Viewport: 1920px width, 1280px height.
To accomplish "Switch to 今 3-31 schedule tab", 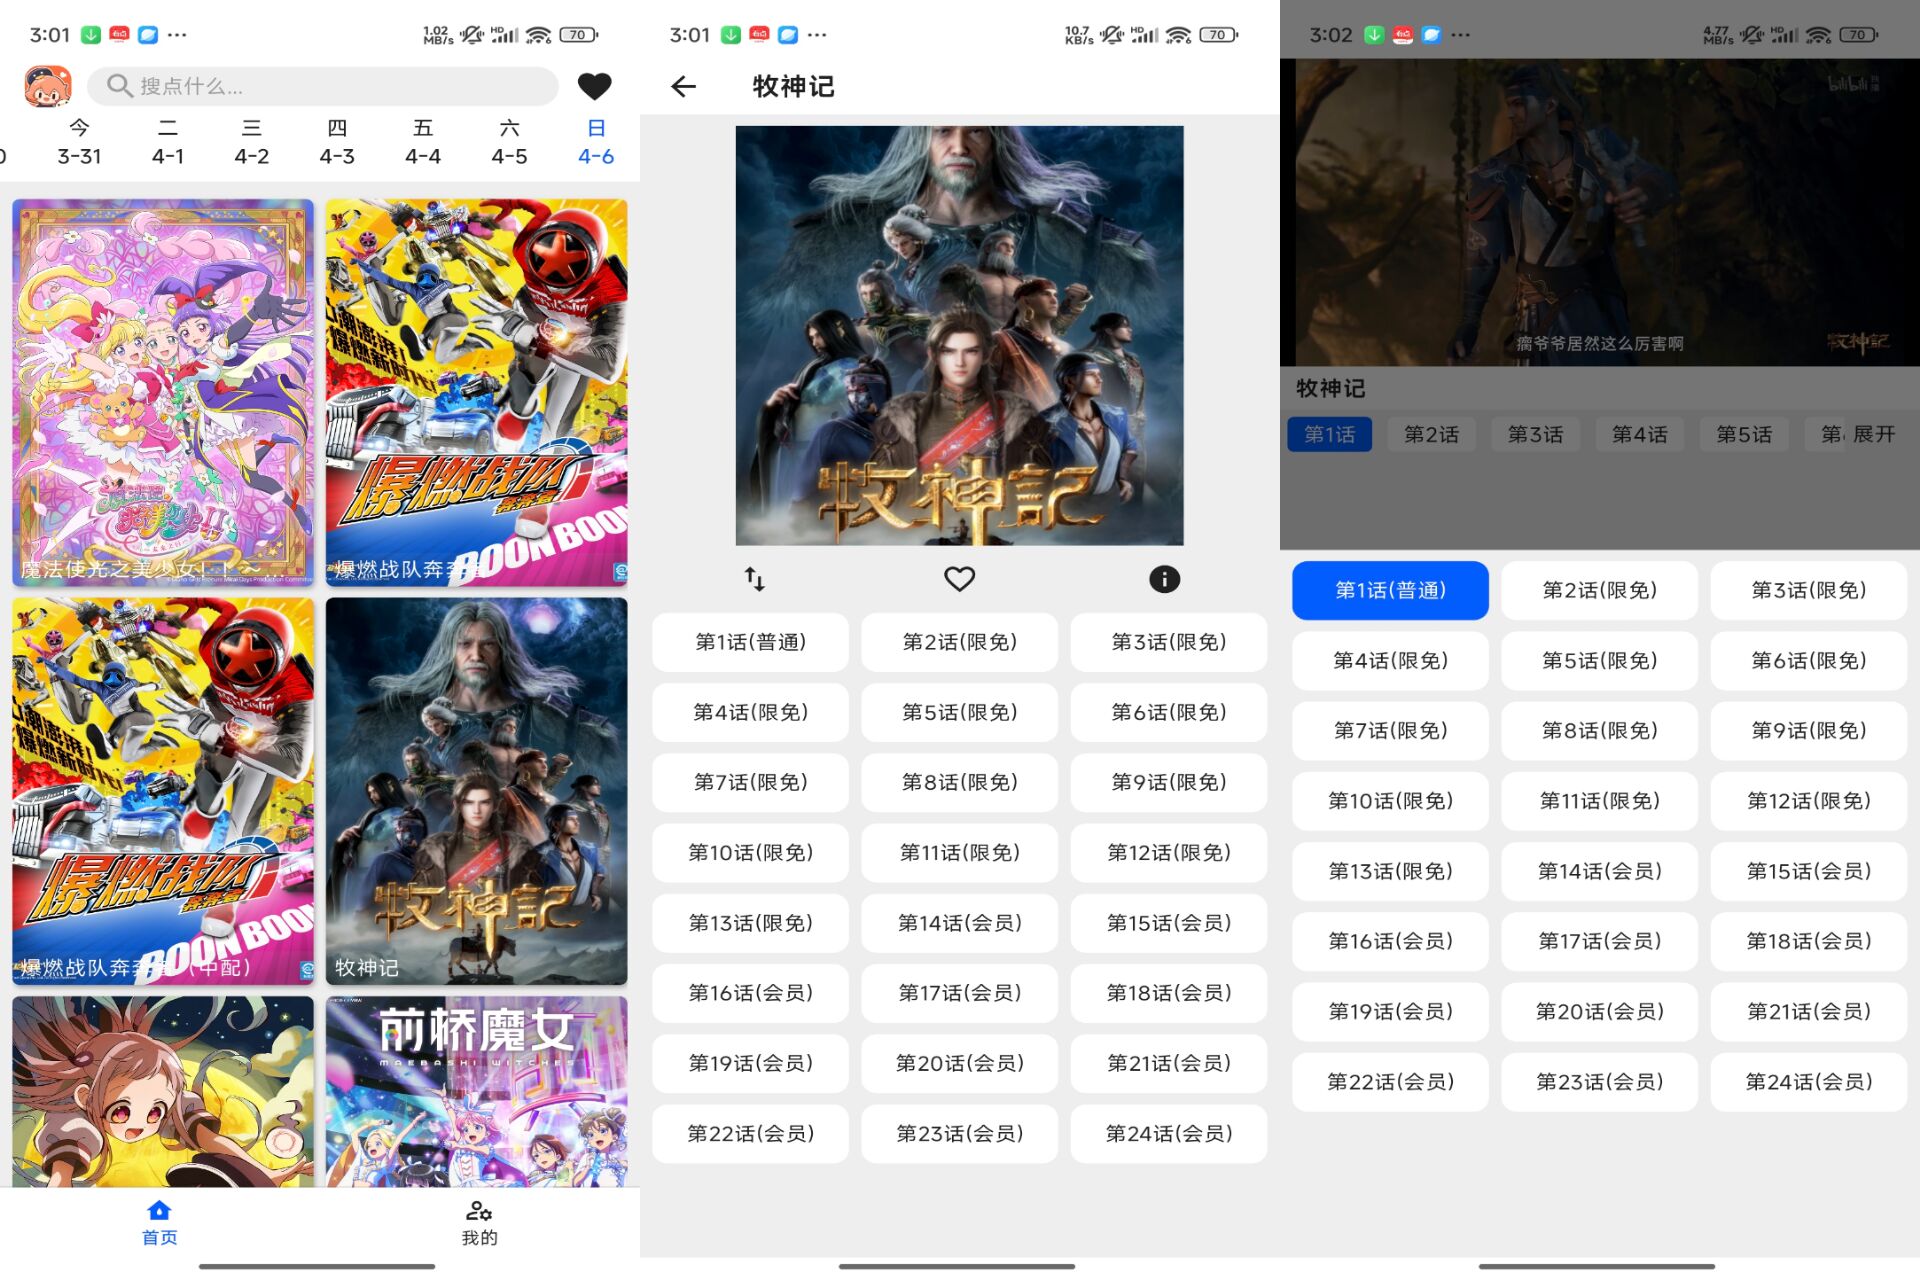I will tap(79, 142).
